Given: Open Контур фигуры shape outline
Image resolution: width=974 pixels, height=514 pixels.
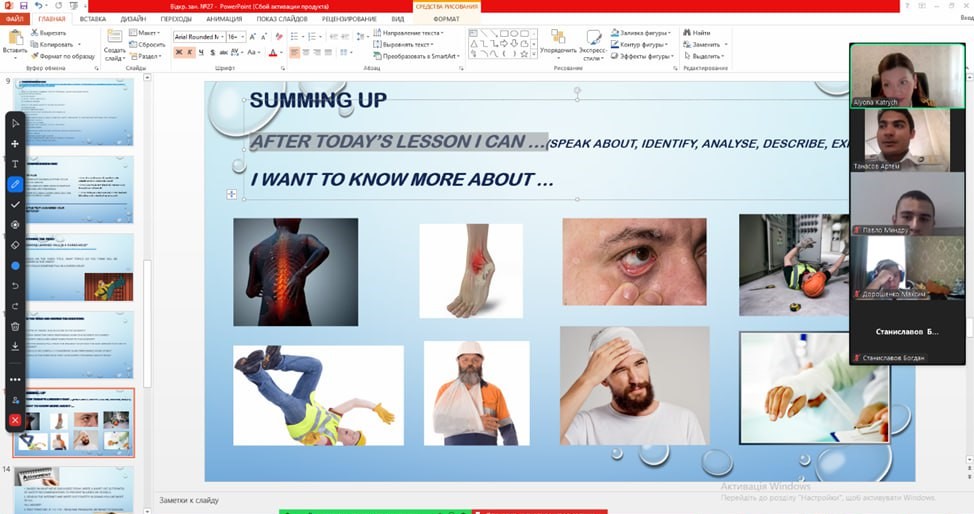Looking at the screenshot, I should coord(640,44).
